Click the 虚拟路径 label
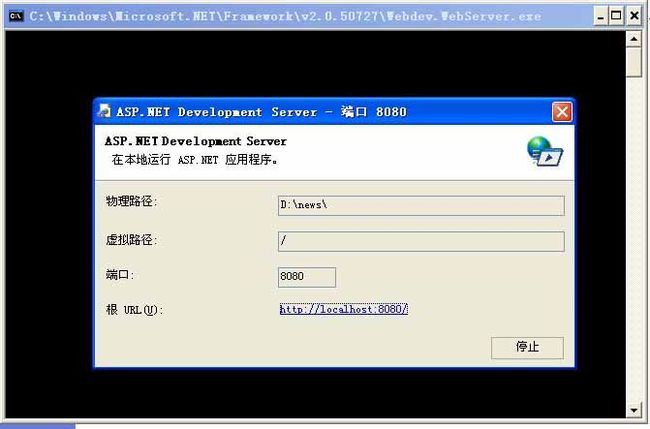This screenshot has height=429, width=650. coord(131,240)
